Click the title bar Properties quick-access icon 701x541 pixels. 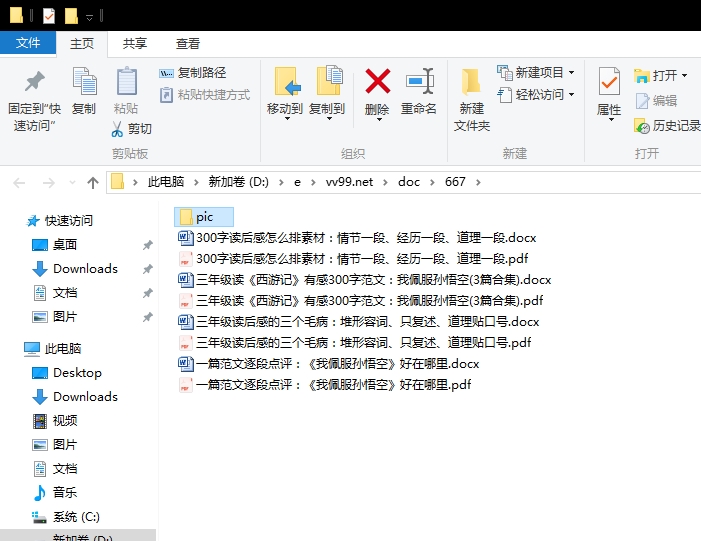[49, 16]
